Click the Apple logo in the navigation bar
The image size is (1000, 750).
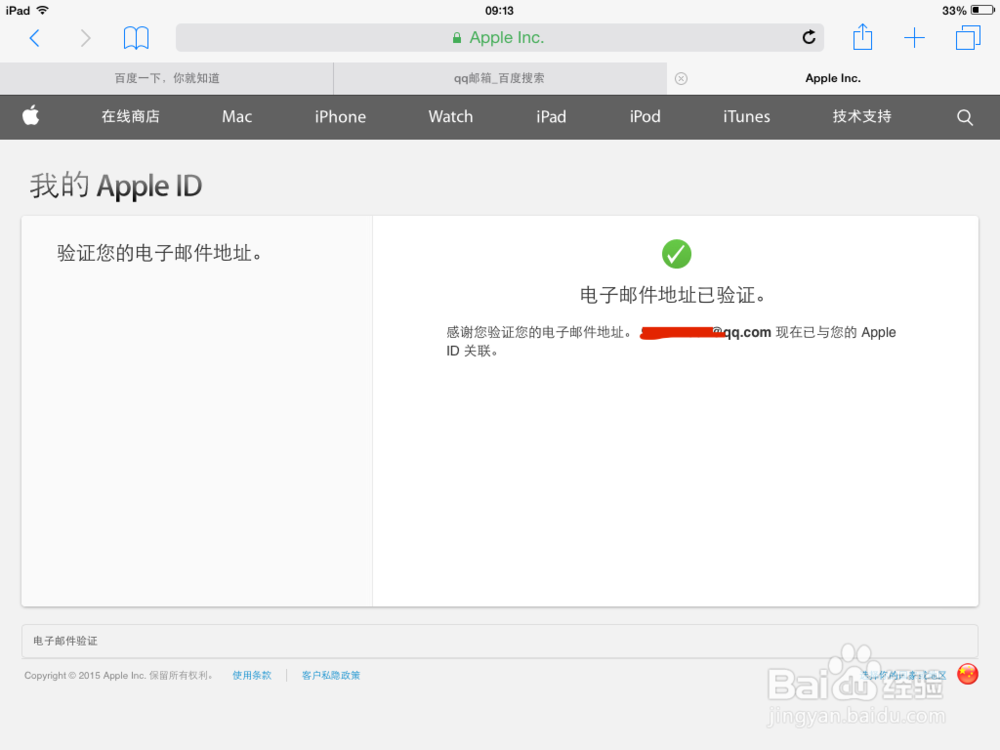[x=31, y=116]
